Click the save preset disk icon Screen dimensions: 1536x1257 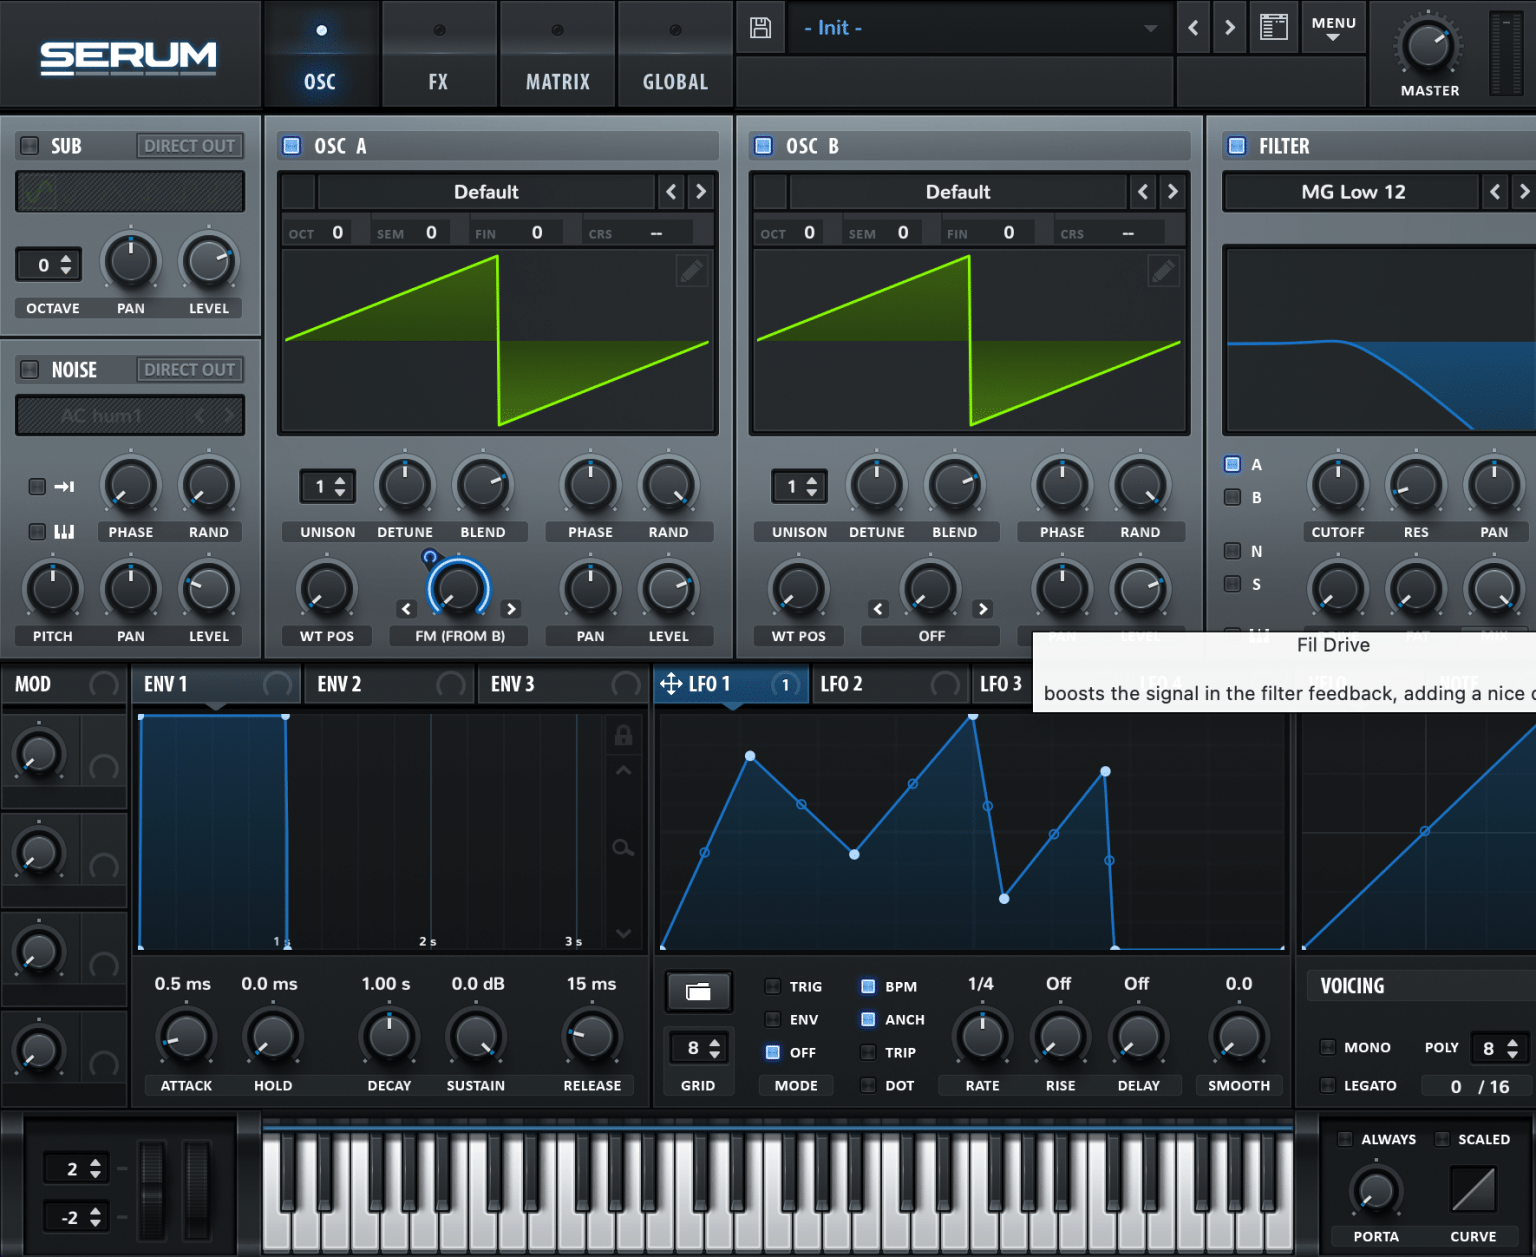pos(760,27)
